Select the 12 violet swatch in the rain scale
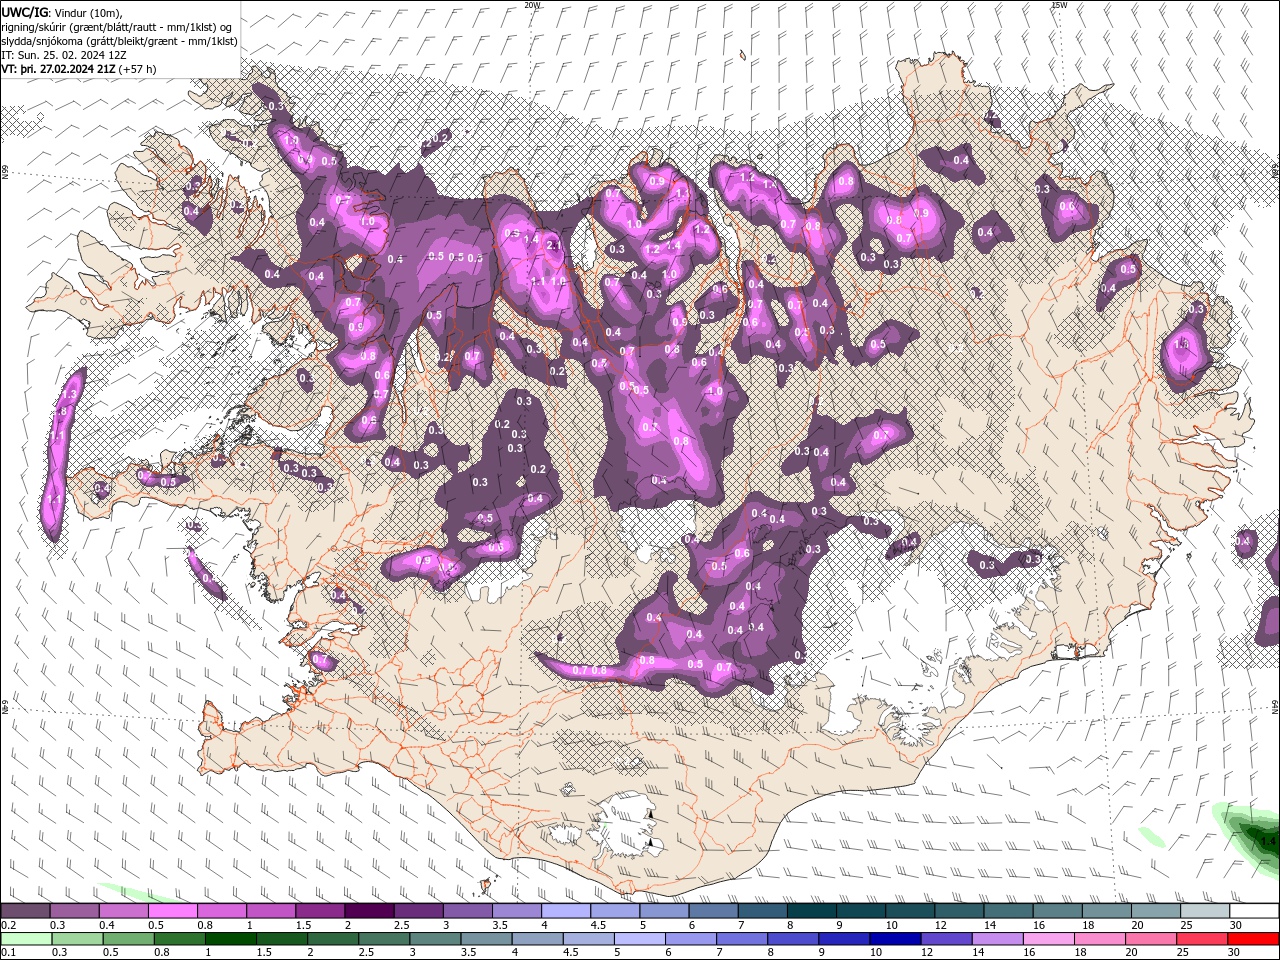1280x960 pixels. click(x=947, y=938)
